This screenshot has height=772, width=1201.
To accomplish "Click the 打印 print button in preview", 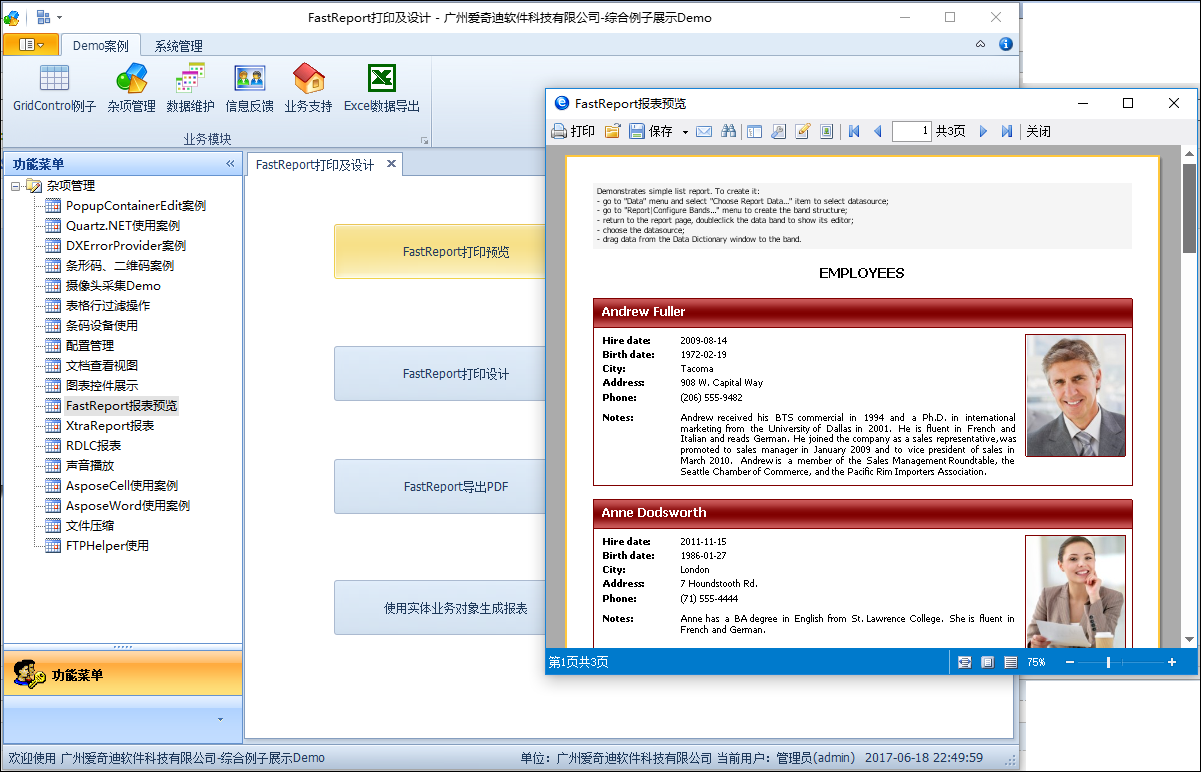I will pyautogui.click(x=573, y=131).
